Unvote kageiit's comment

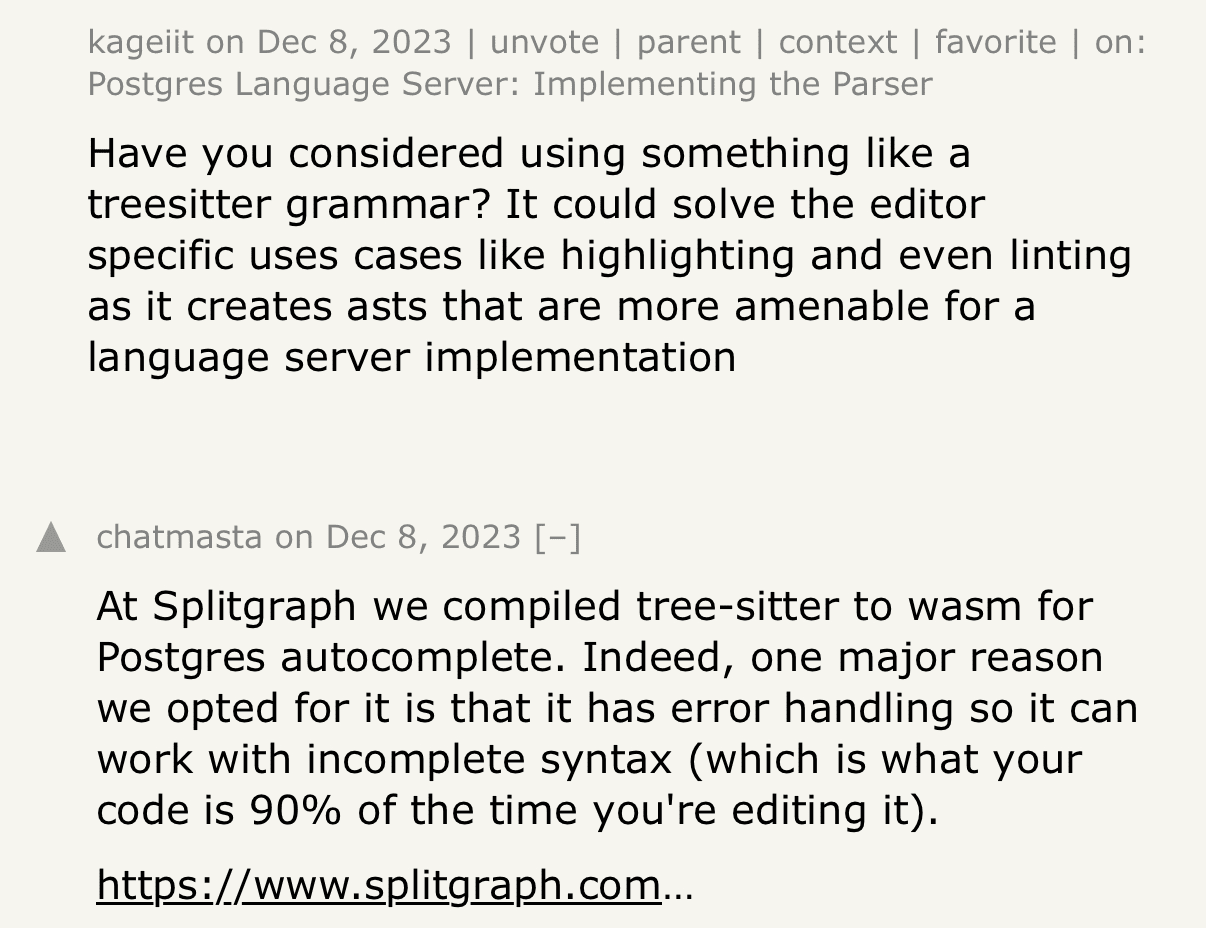click(545, 42)
